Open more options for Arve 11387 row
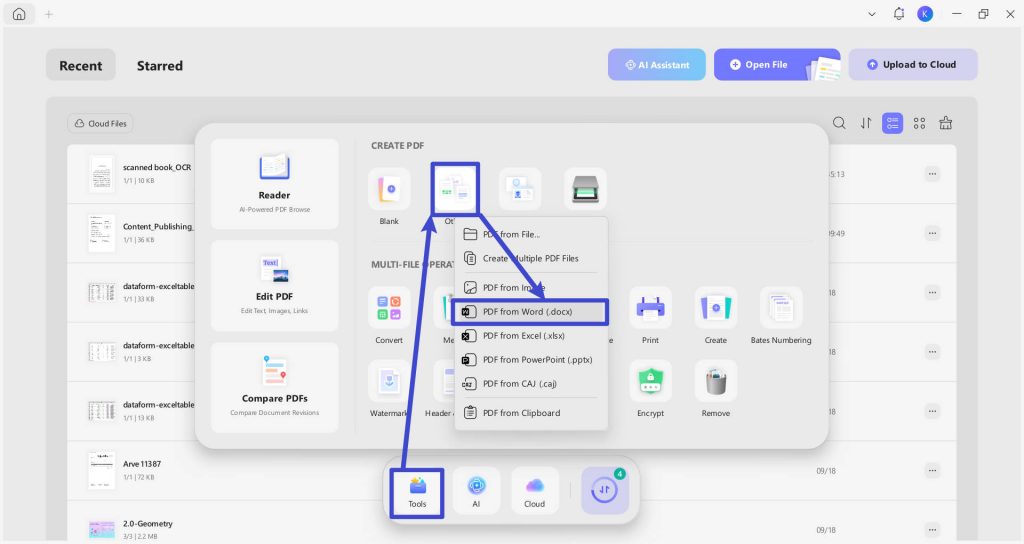The height and width of the screenshot is (544, 1024). click(932, 470)
